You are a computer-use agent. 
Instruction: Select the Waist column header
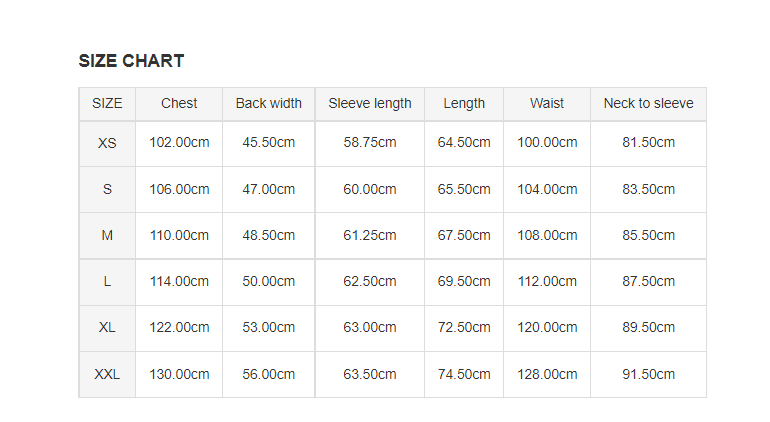pos(547,104)
